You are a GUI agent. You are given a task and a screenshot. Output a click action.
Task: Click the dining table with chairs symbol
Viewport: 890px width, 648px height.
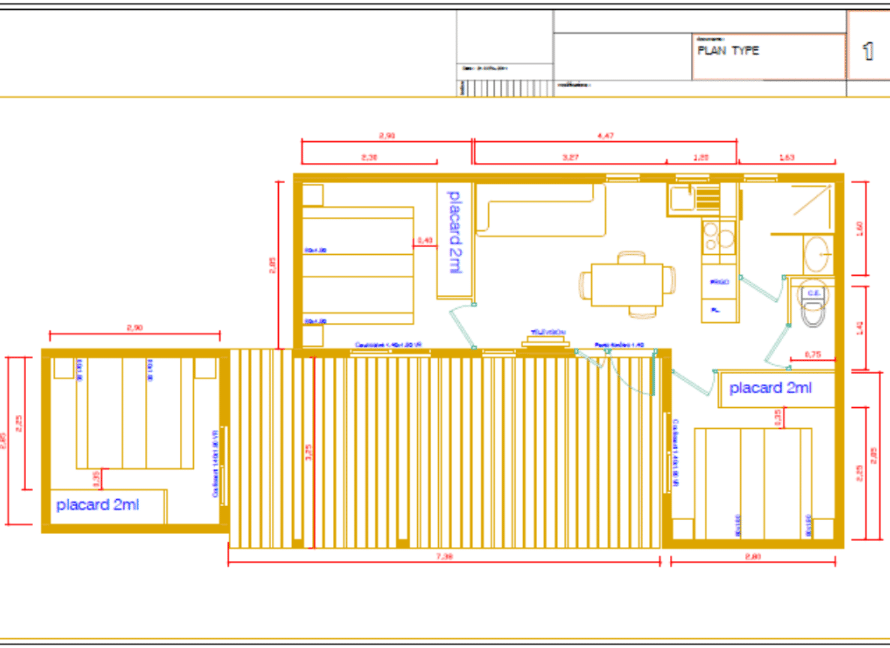point(627,283)
